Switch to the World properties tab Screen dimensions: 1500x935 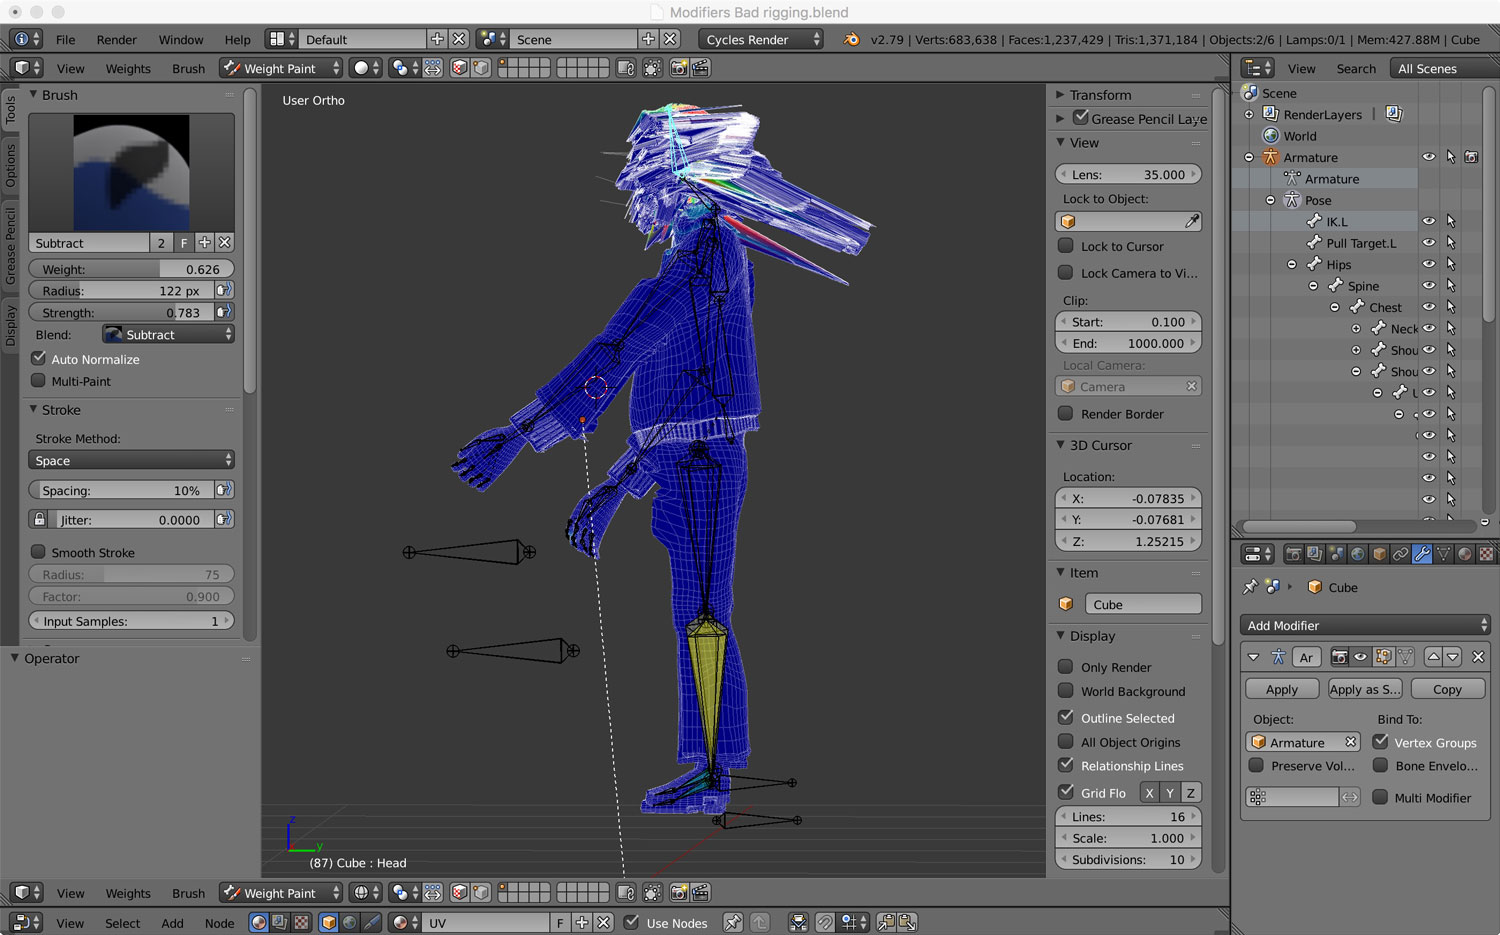(1357, 554)
